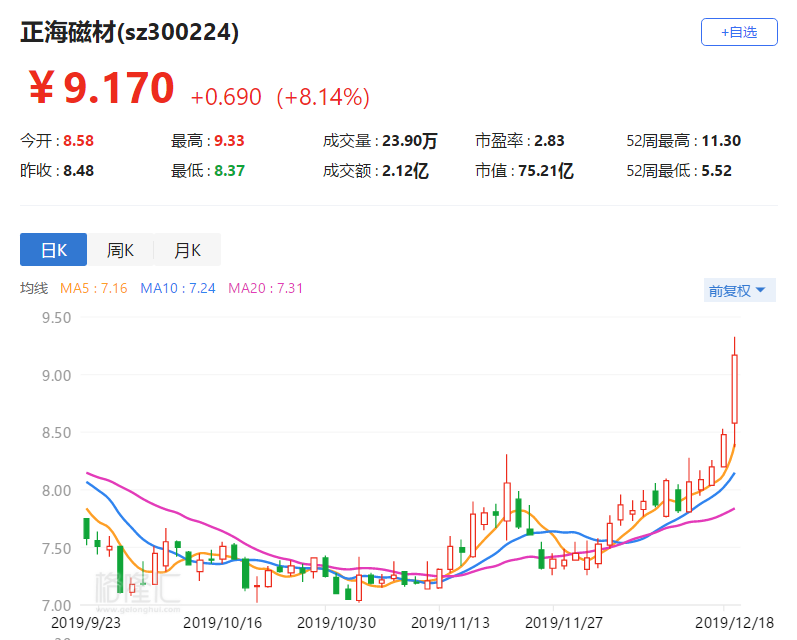
Task: Add stock to watchlist with +自选 button
Action: tap(739, 32)
